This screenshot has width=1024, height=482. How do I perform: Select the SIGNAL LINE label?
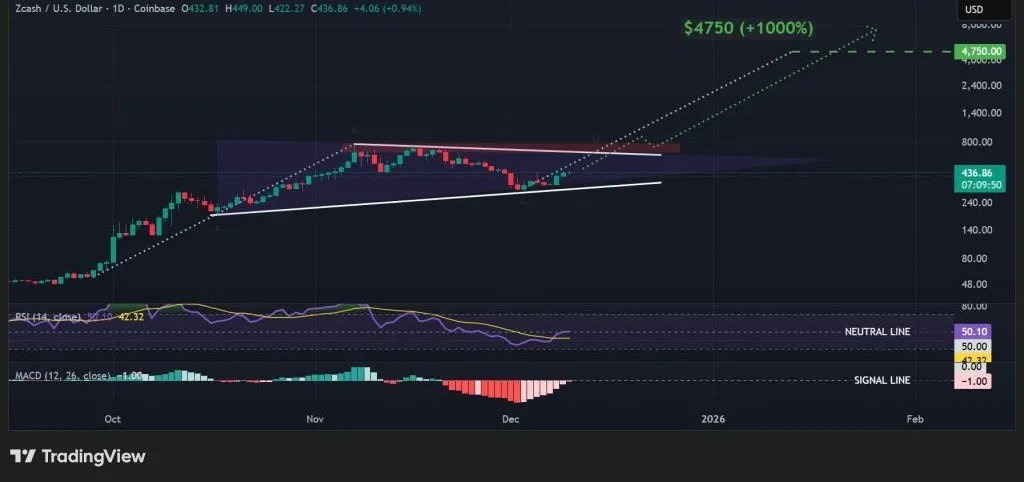coord(882,381)
